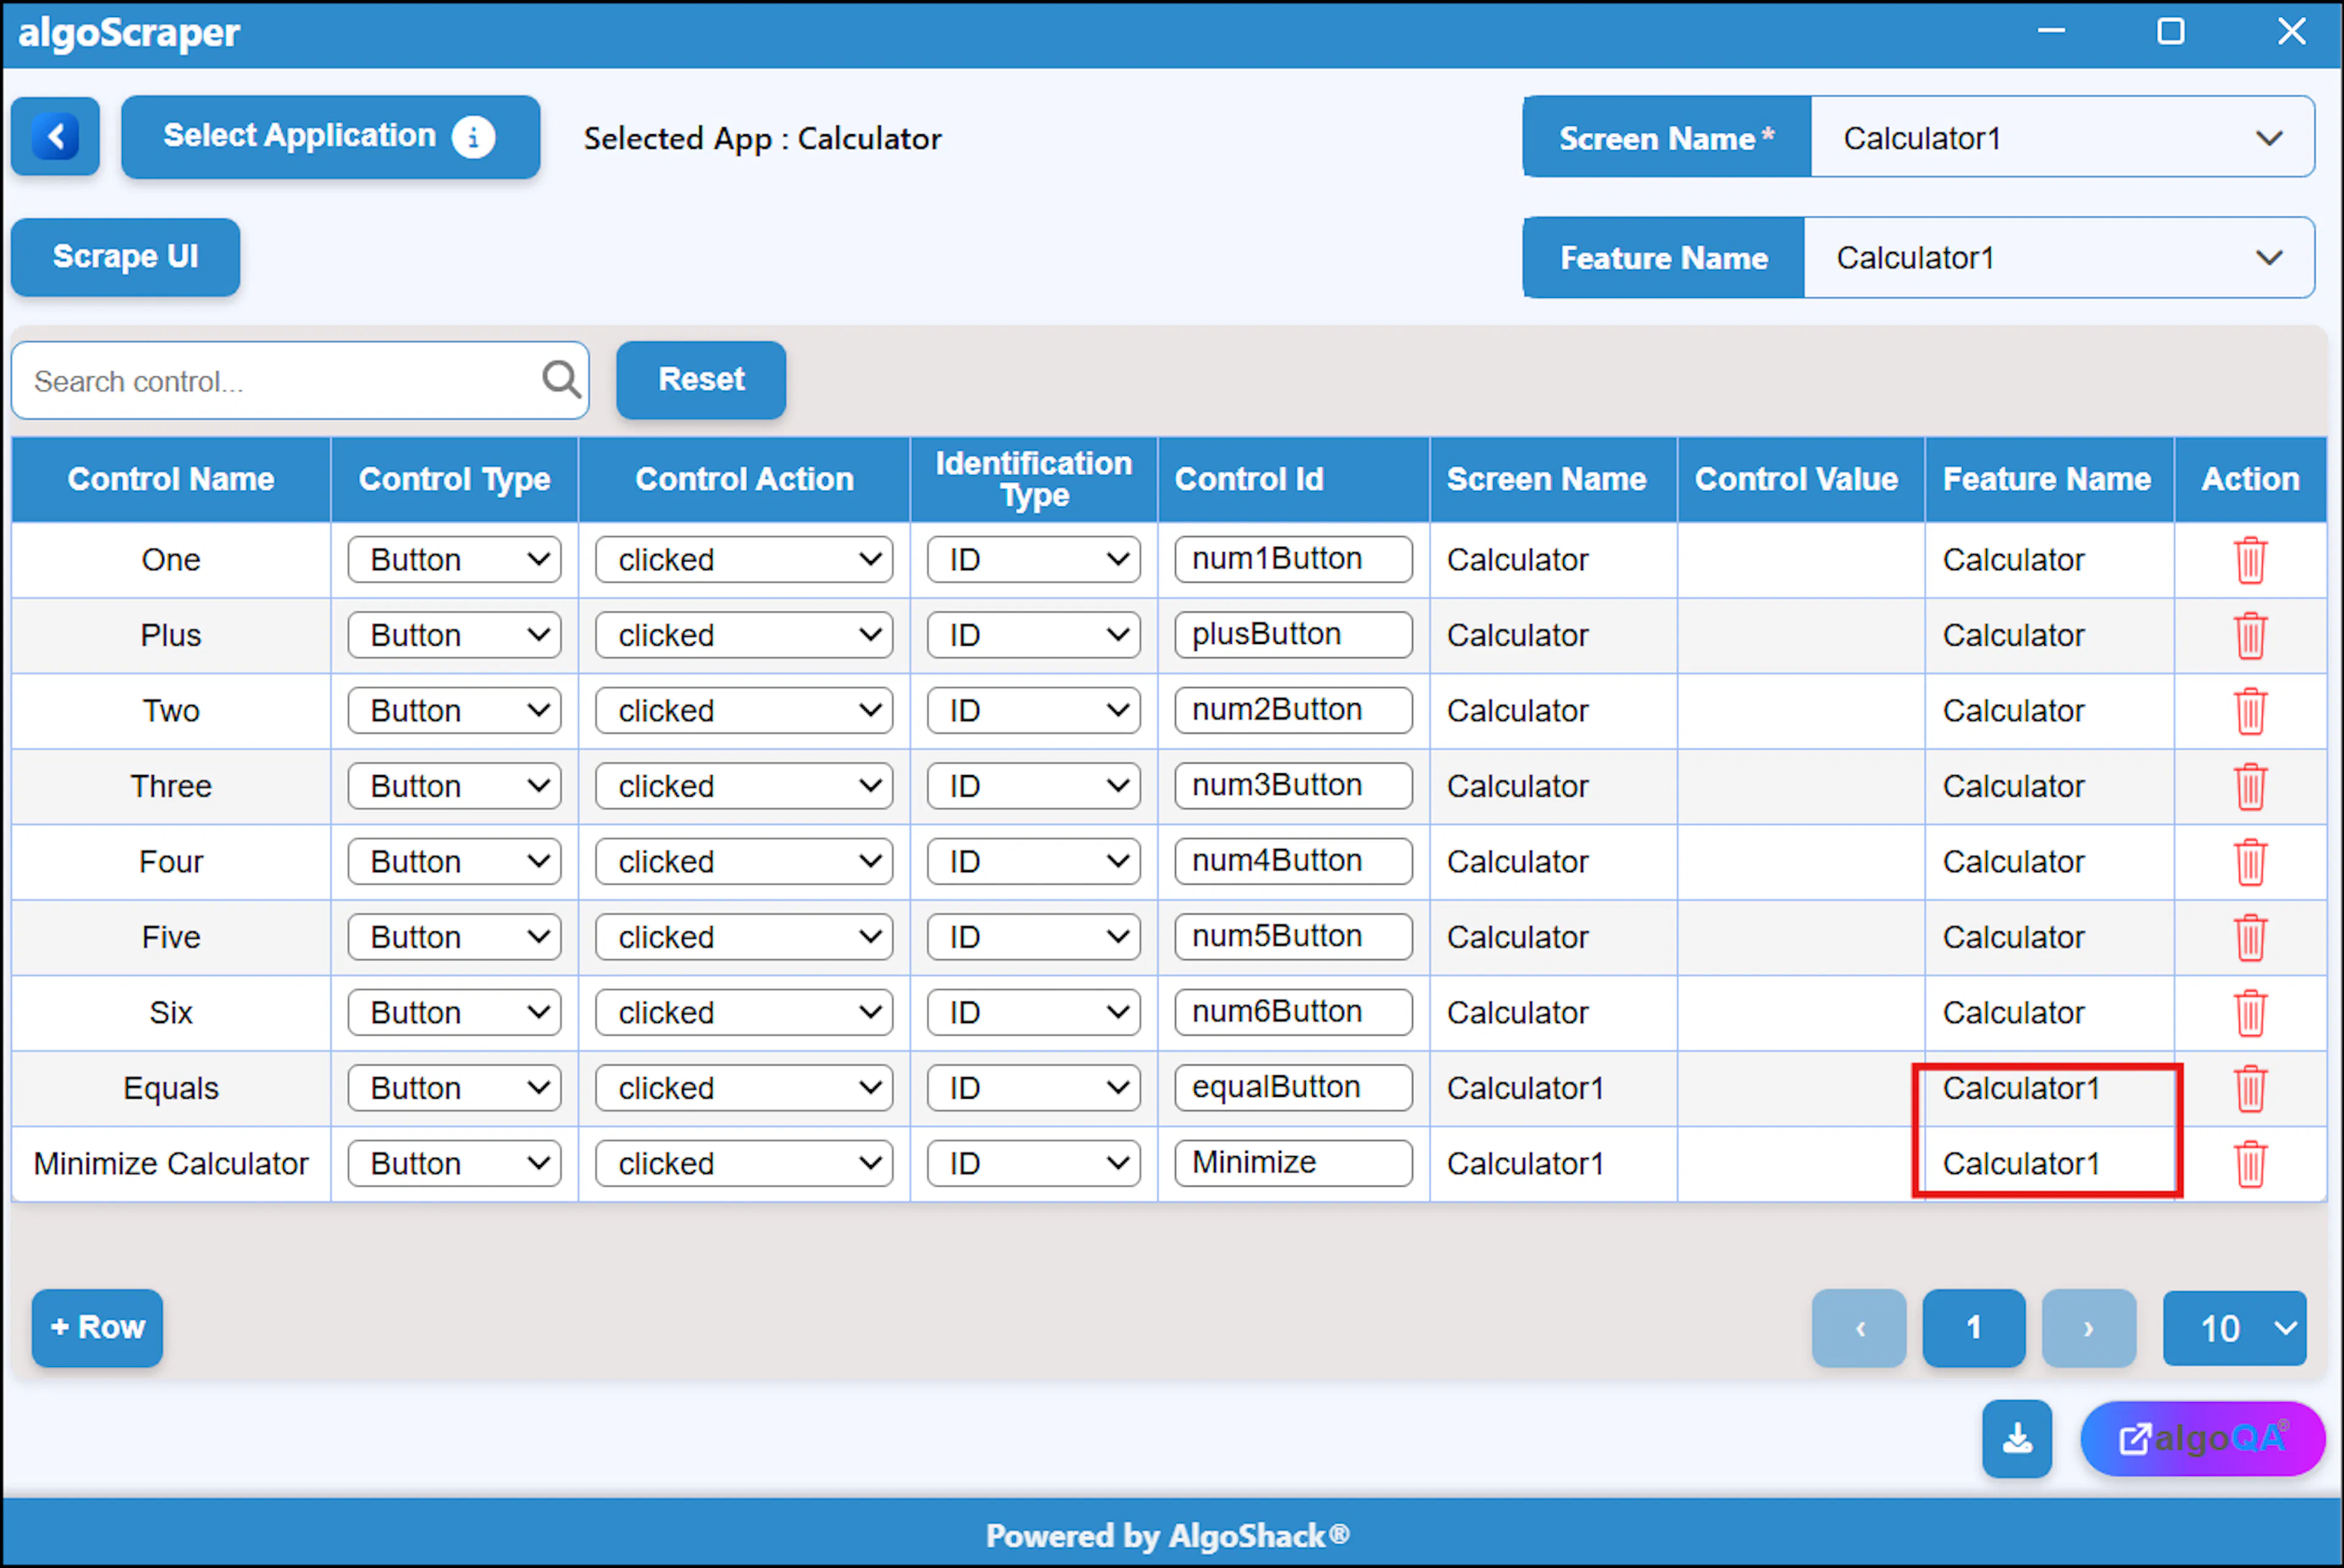The image size is (2344, 1568).
Task: Click the Control Name column header
Action: (171, 479)
